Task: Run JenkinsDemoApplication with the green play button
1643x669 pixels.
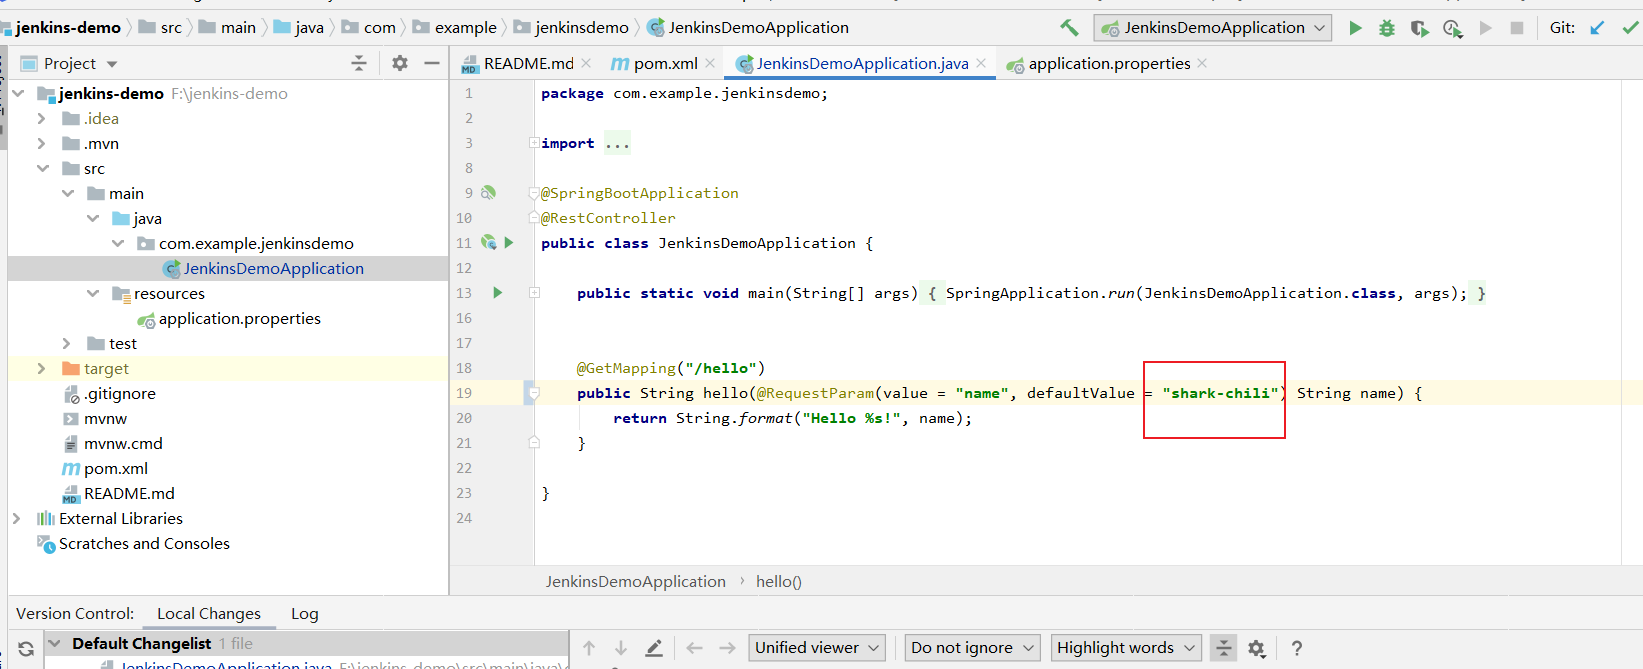Action: [1355, 28]
